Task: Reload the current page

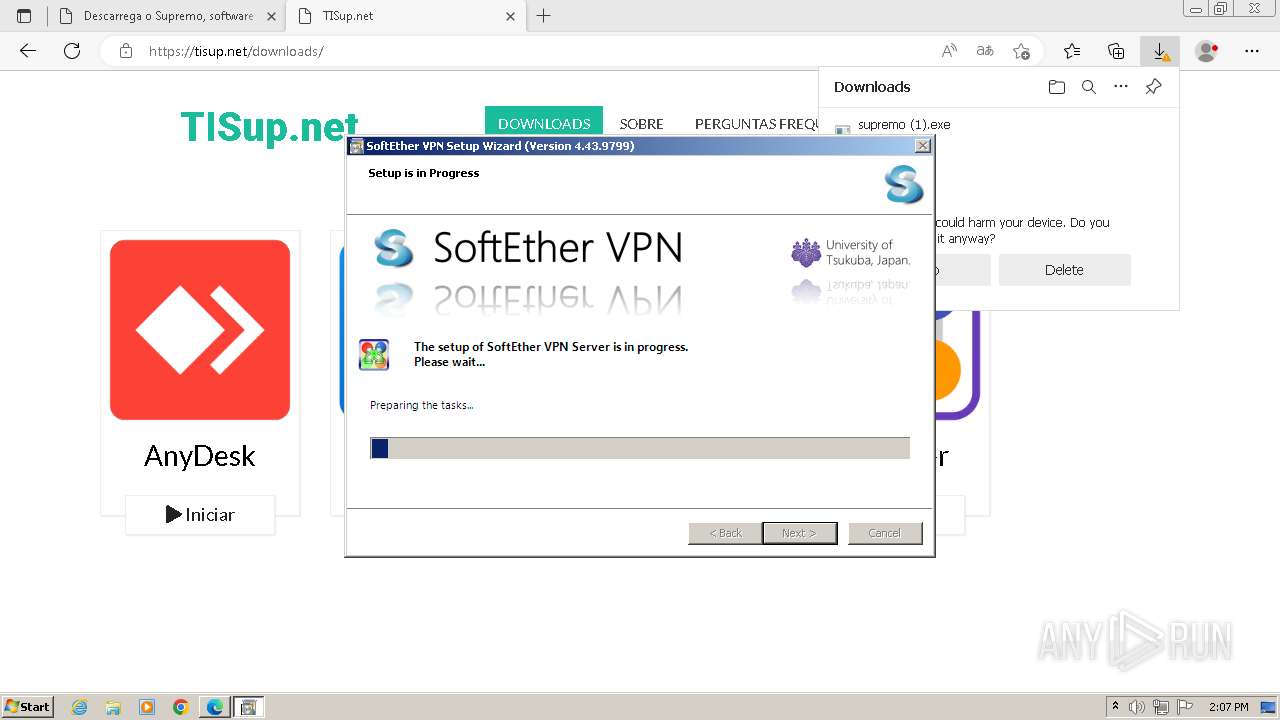Action: (72, 51)
